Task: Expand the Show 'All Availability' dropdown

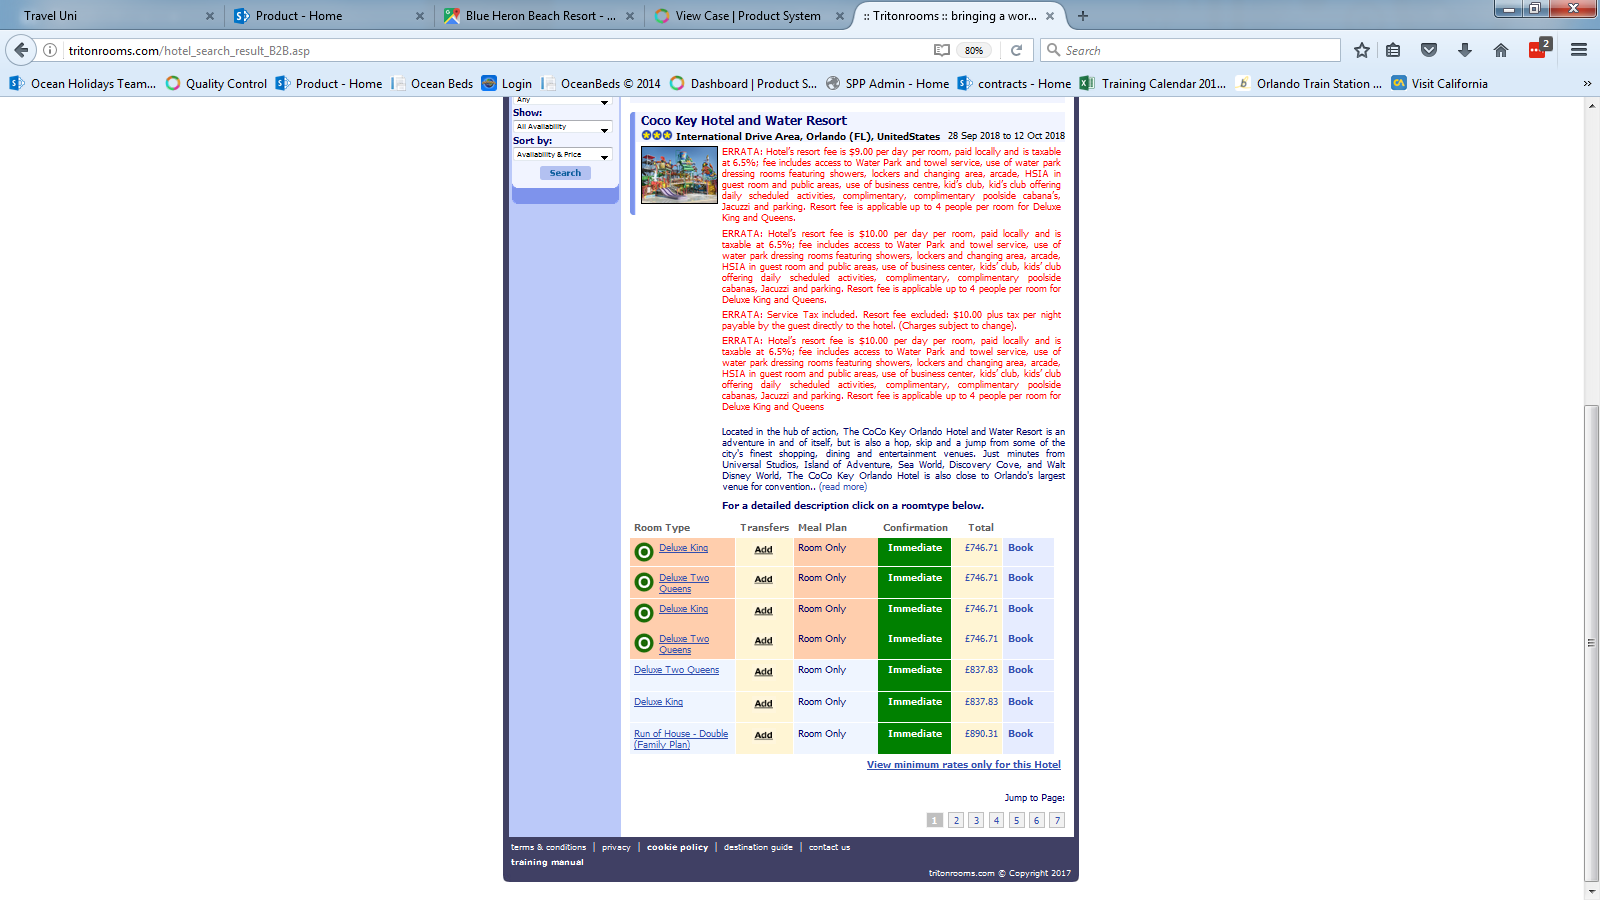Action: click(x=562, y=127)
